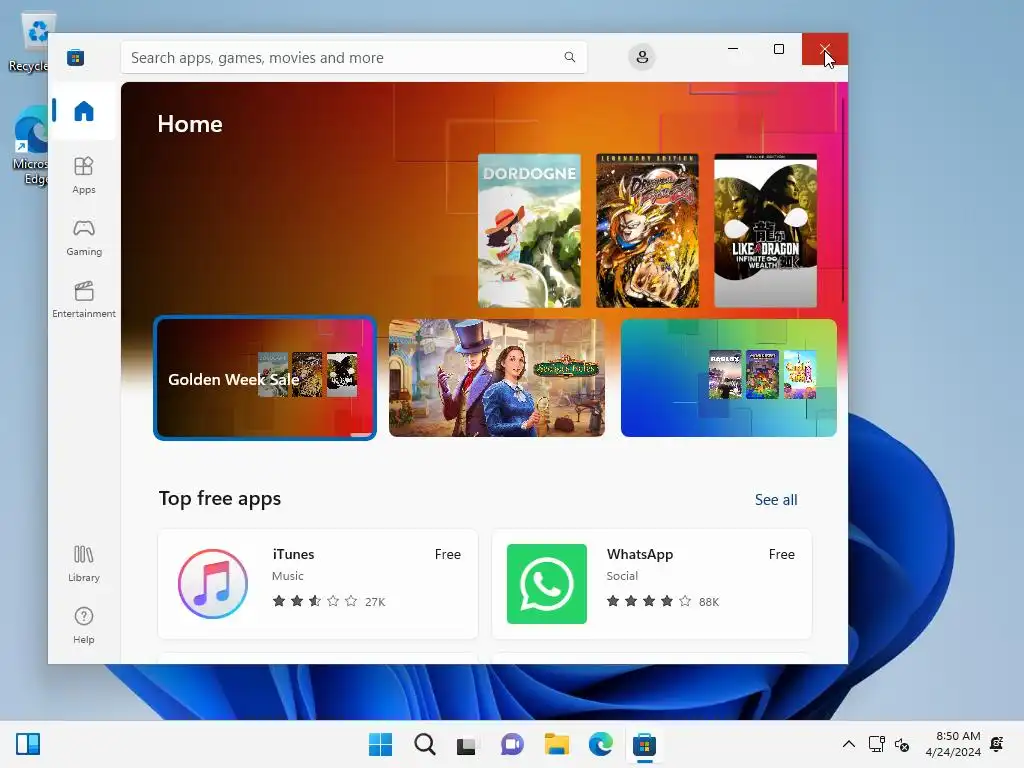The image size is (1024, 768).
Task: Minimize the Microsoft Store window
Action: click(x=733, y=49)
